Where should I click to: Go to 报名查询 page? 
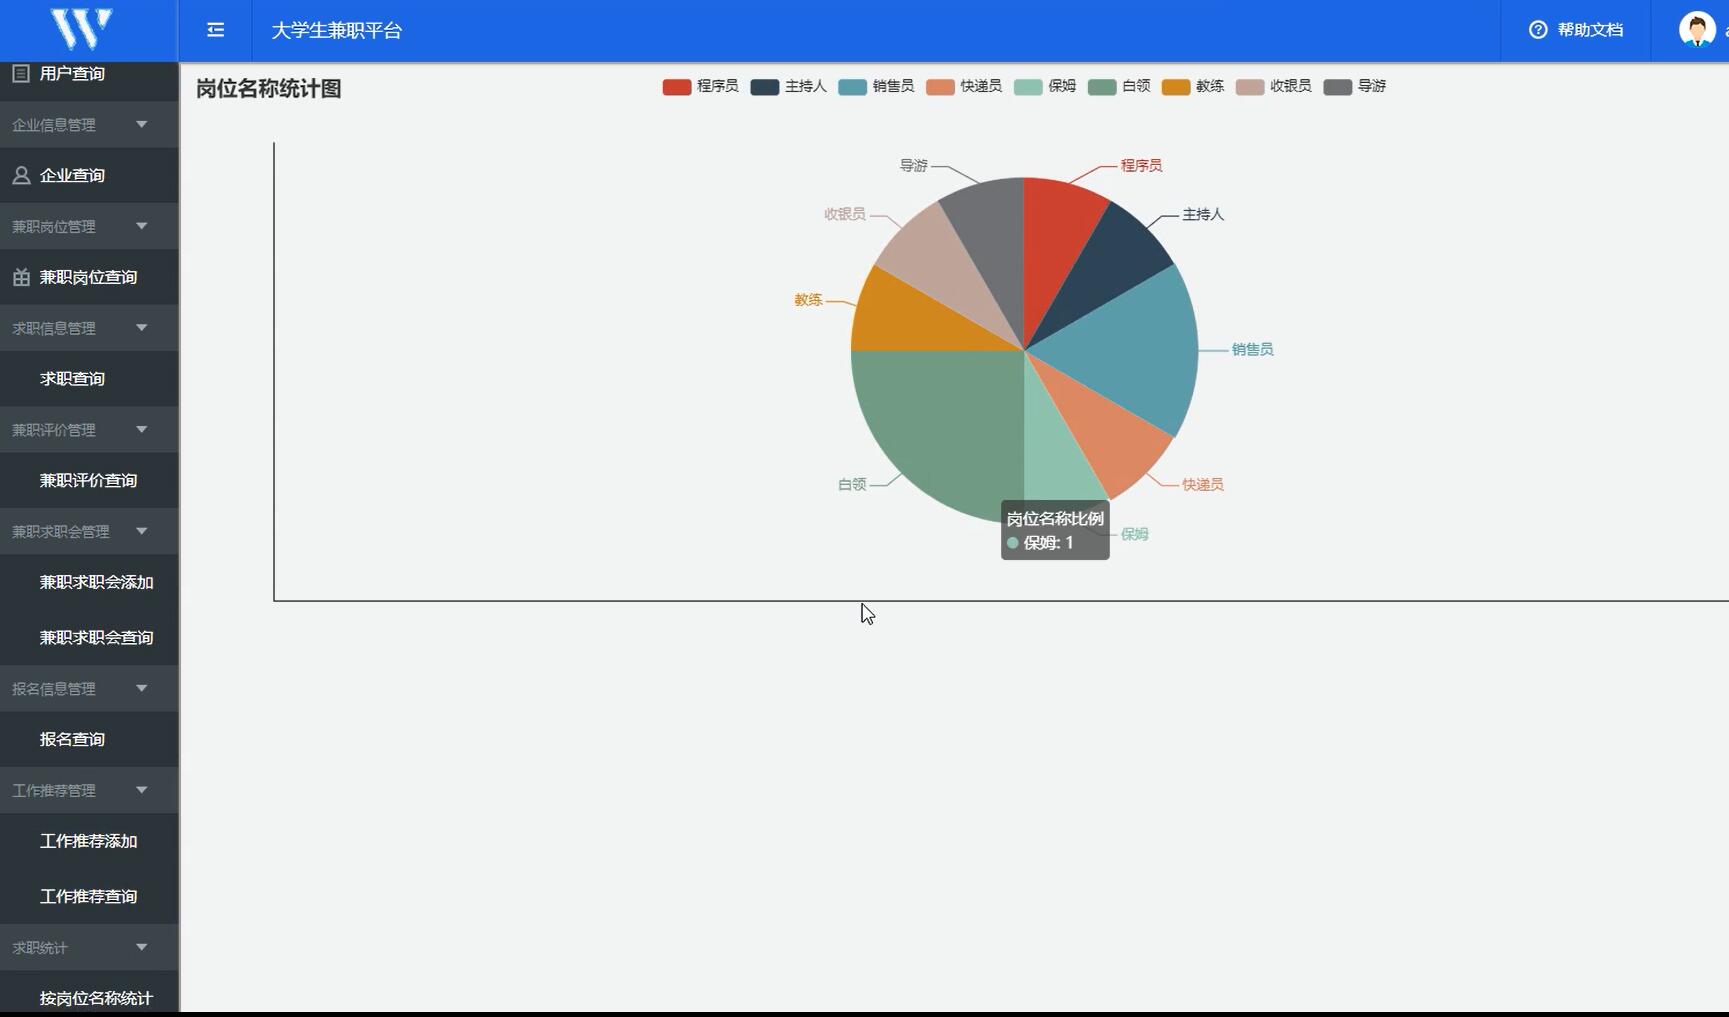(72, 739)
